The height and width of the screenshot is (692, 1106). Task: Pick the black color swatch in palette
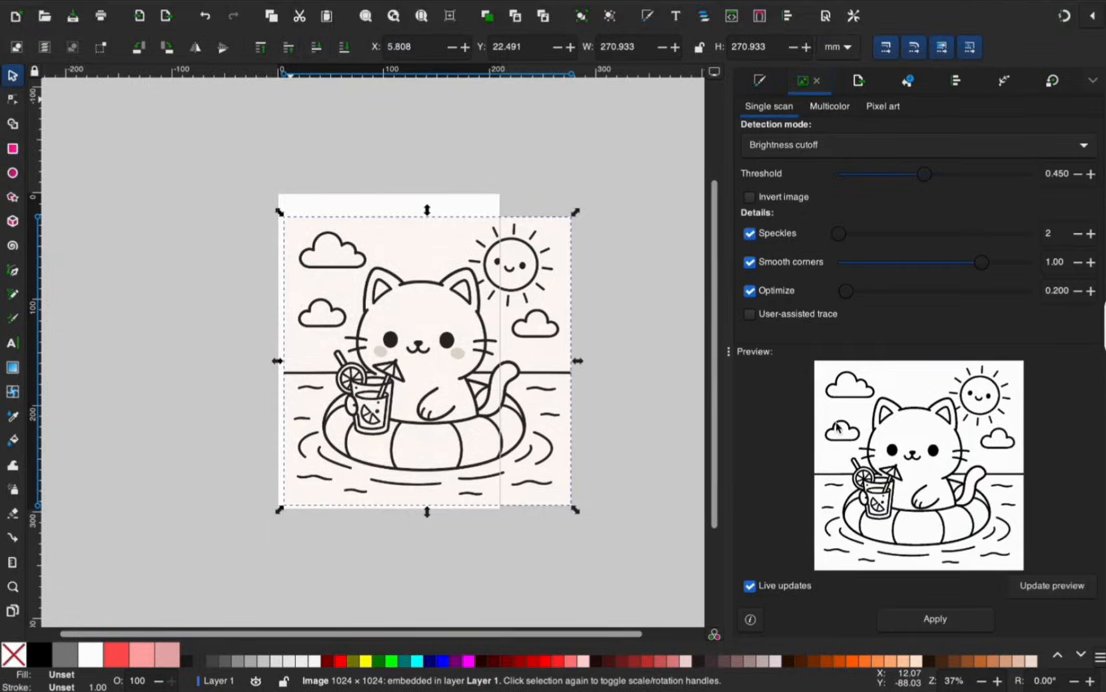coord(39,655)
